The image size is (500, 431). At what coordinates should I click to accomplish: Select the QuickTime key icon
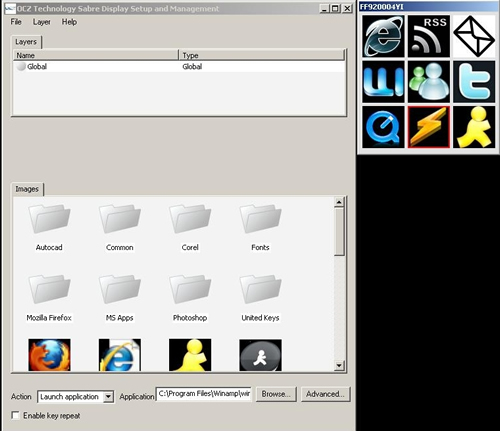click(383, 127)
